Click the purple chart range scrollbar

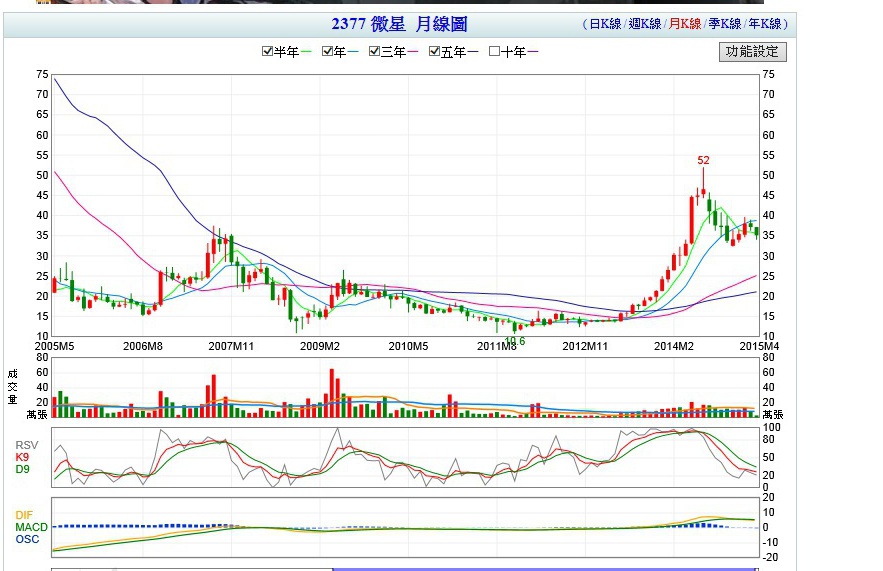pos(544,569)
